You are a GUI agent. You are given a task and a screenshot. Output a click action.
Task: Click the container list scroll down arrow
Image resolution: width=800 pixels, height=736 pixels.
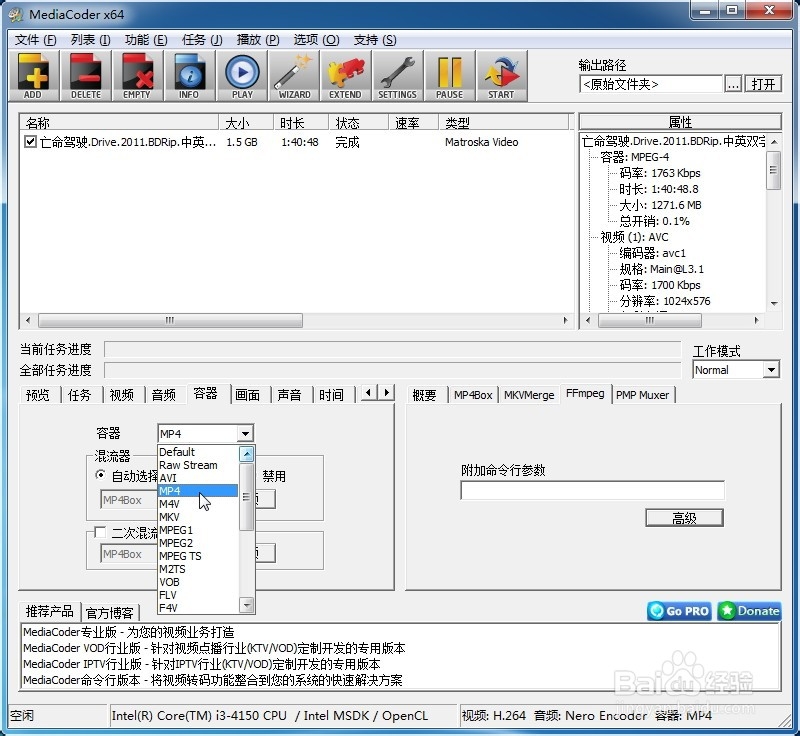[x=246, y=605]
